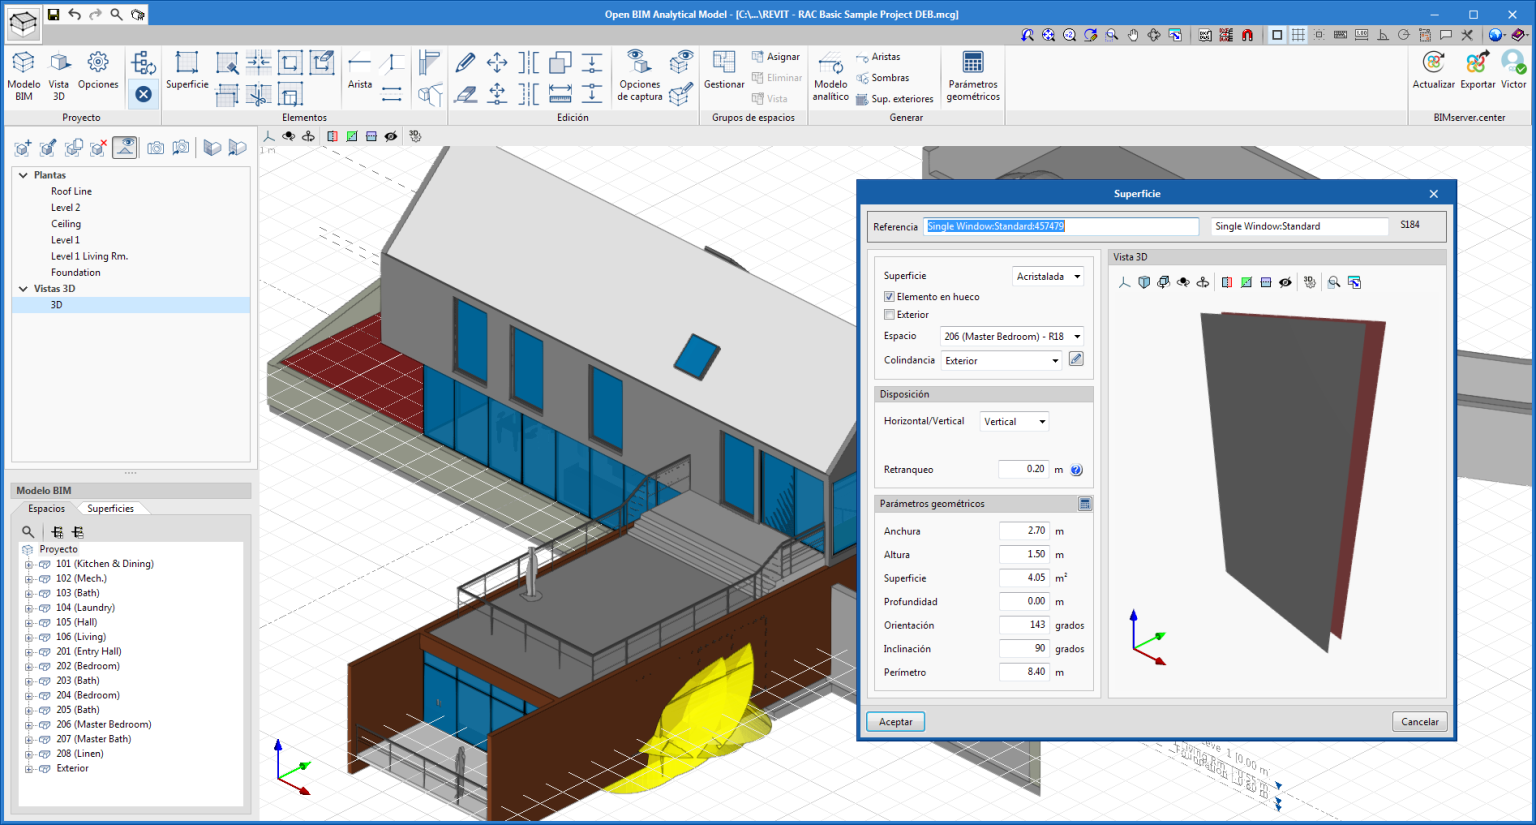The image size is (1536, 825).
Task: Select the Superficie tool in Elementos
Action: (x=187, y=64)
